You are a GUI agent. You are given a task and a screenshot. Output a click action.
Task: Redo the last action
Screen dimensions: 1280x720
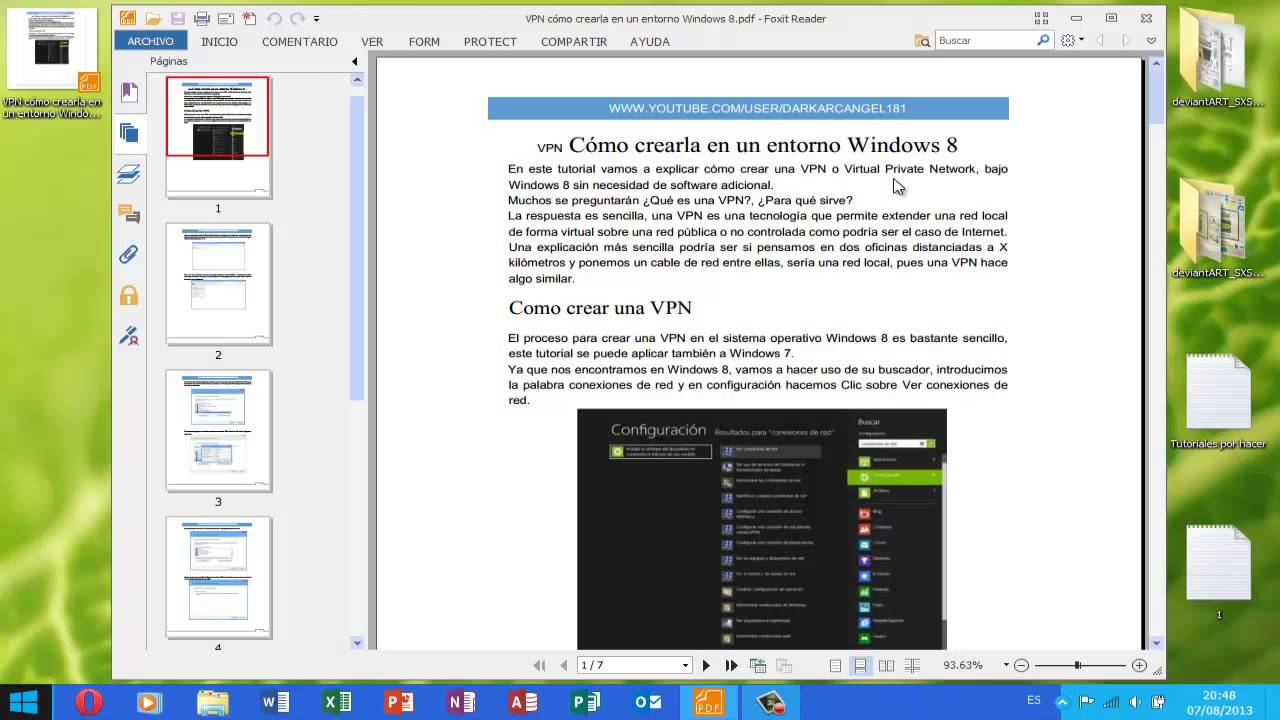click(297, 18)
